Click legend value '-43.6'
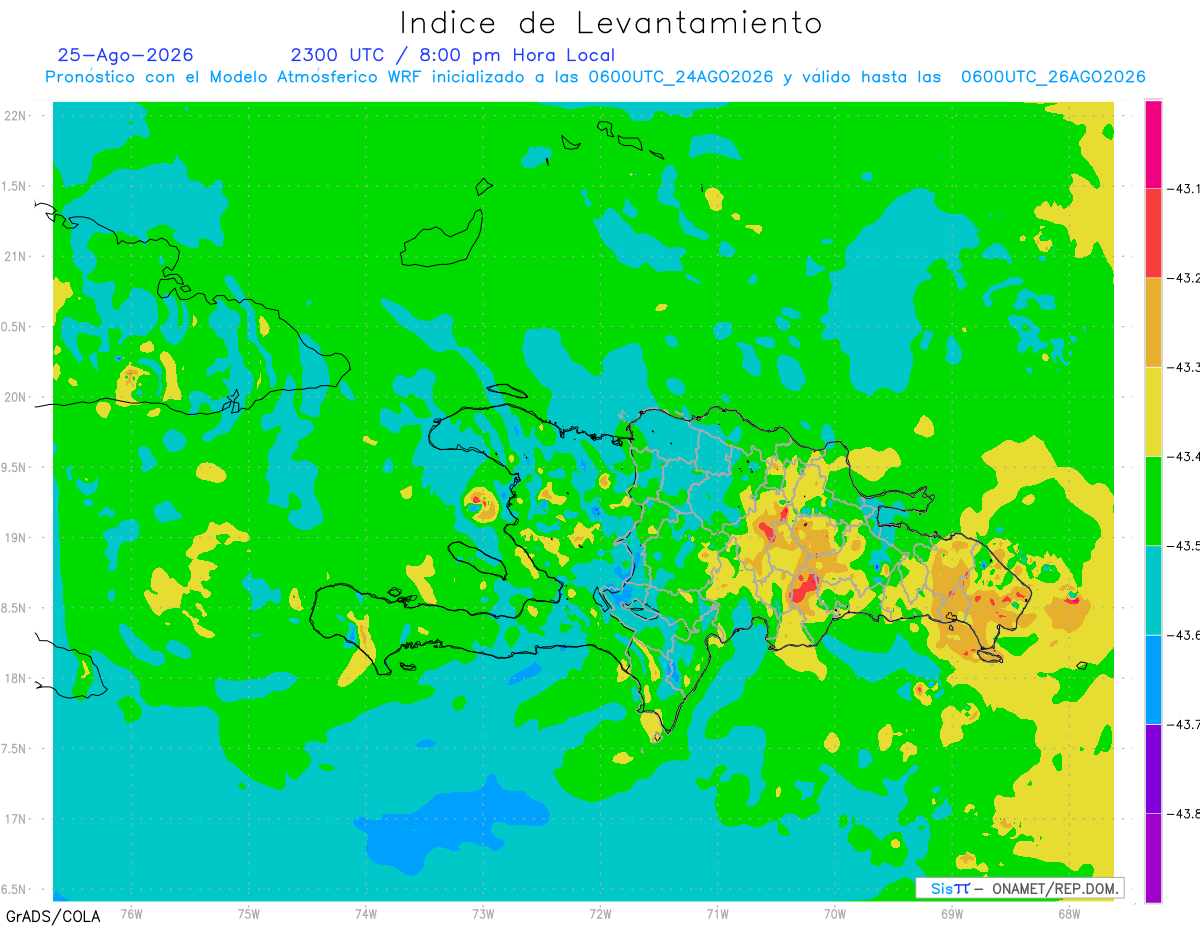1200x927 pixels. click(x=1183, y=635)
